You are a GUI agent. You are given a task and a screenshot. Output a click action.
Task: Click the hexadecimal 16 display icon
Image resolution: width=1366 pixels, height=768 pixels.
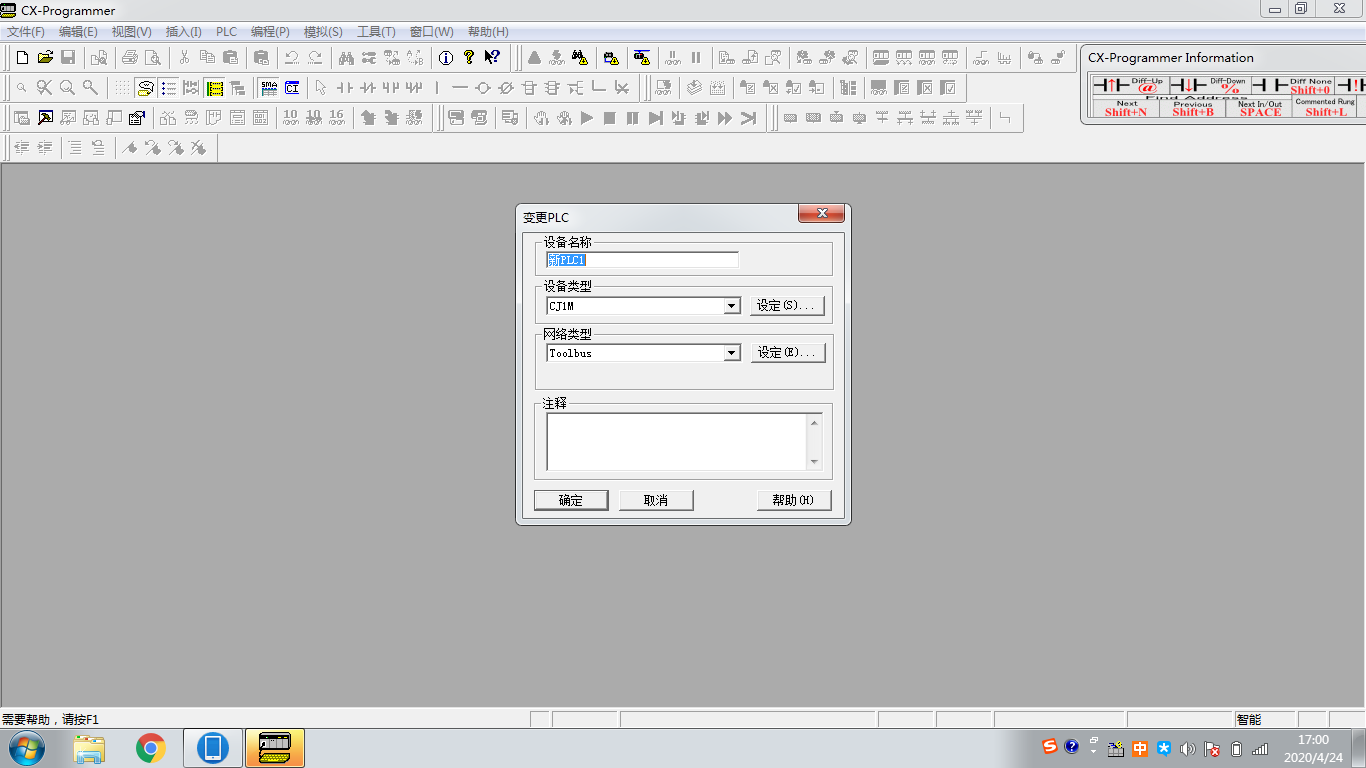pos(336,118)
